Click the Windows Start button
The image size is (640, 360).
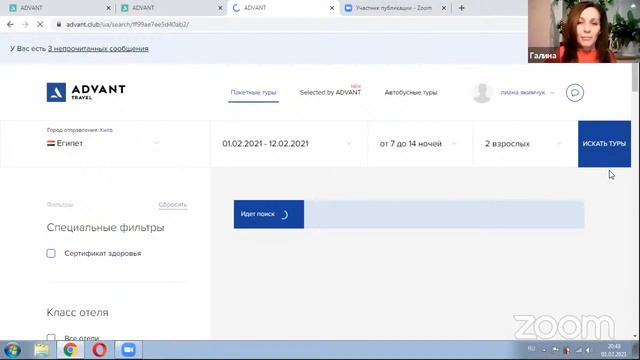click(13, 350)
